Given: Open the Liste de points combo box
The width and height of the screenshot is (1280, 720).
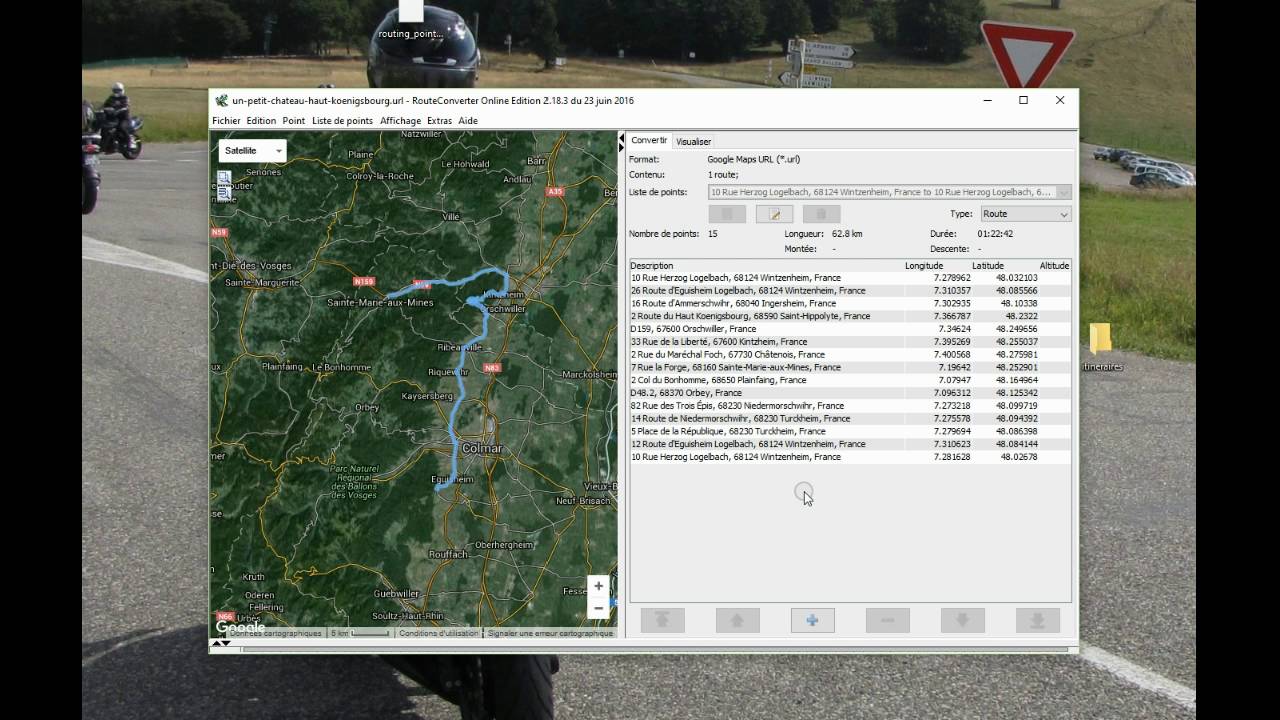Looking at the screenshot, I should (x=890, y=192).
